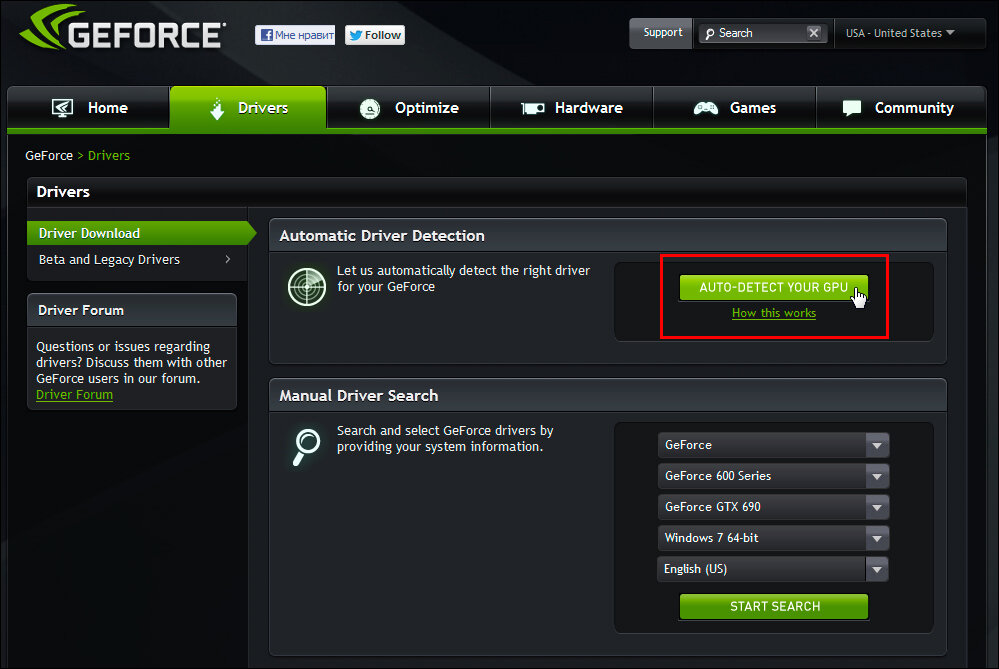999x669 pixels.
Task: Open the Windows 7 64-bit OS dropdown
Action: click(x=773, y=538)
